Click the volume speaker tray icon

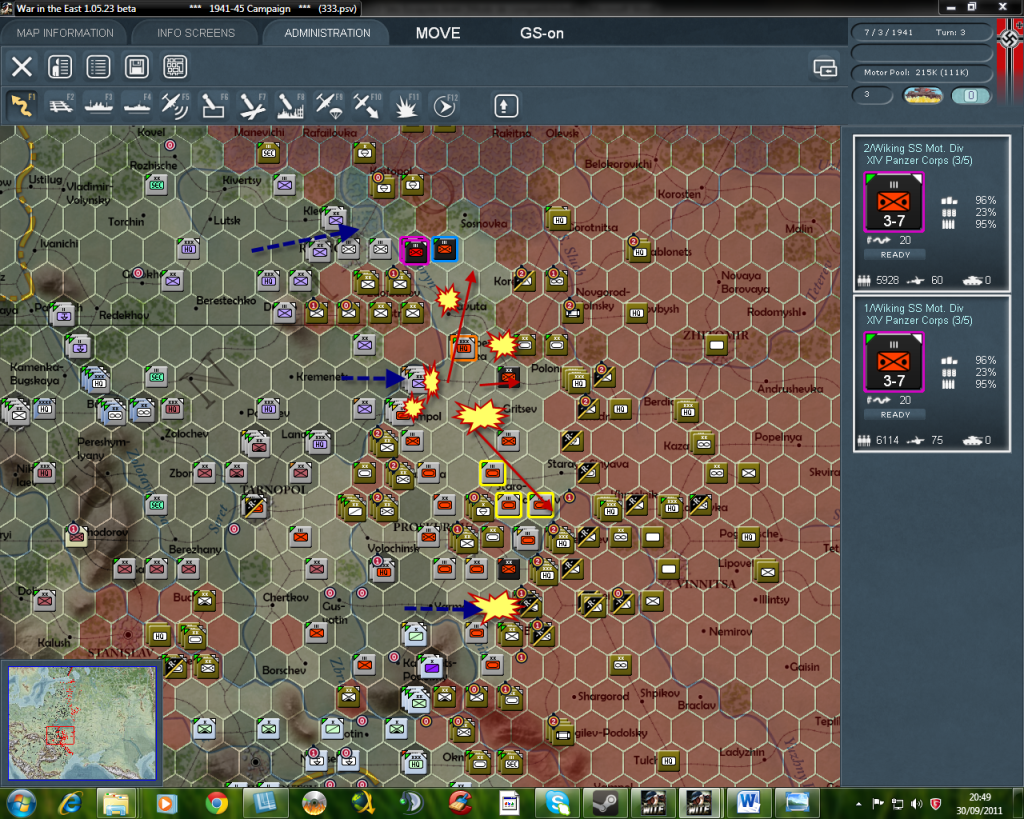[x=916, y=804]
